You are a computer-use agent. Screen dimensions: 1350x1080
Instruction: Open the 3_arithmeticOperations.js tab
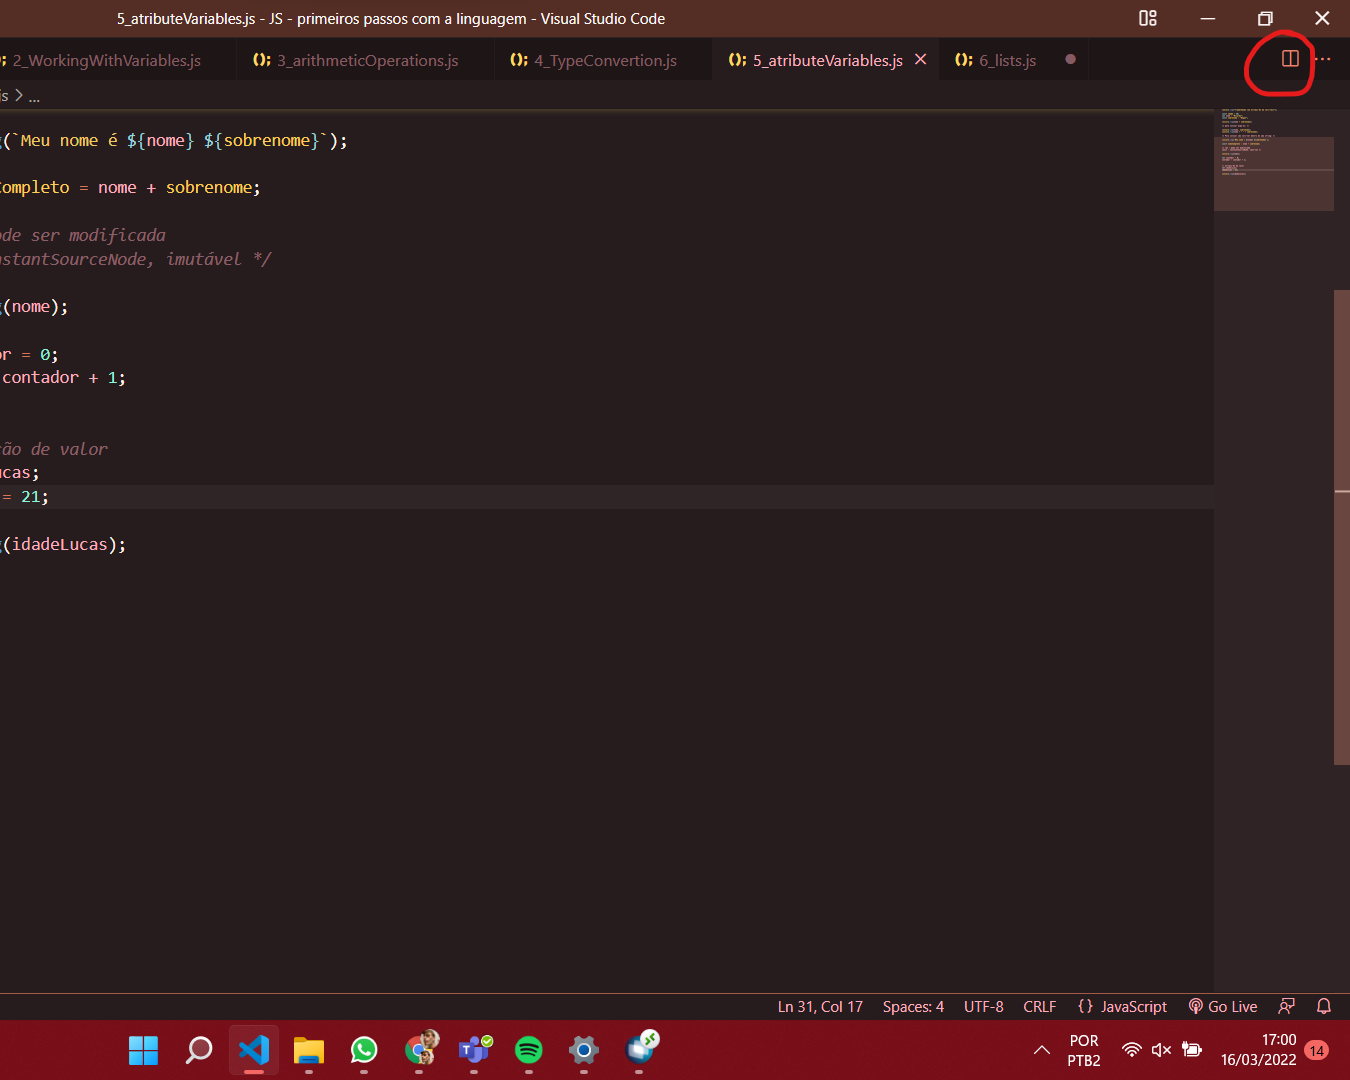coord(365,60)
